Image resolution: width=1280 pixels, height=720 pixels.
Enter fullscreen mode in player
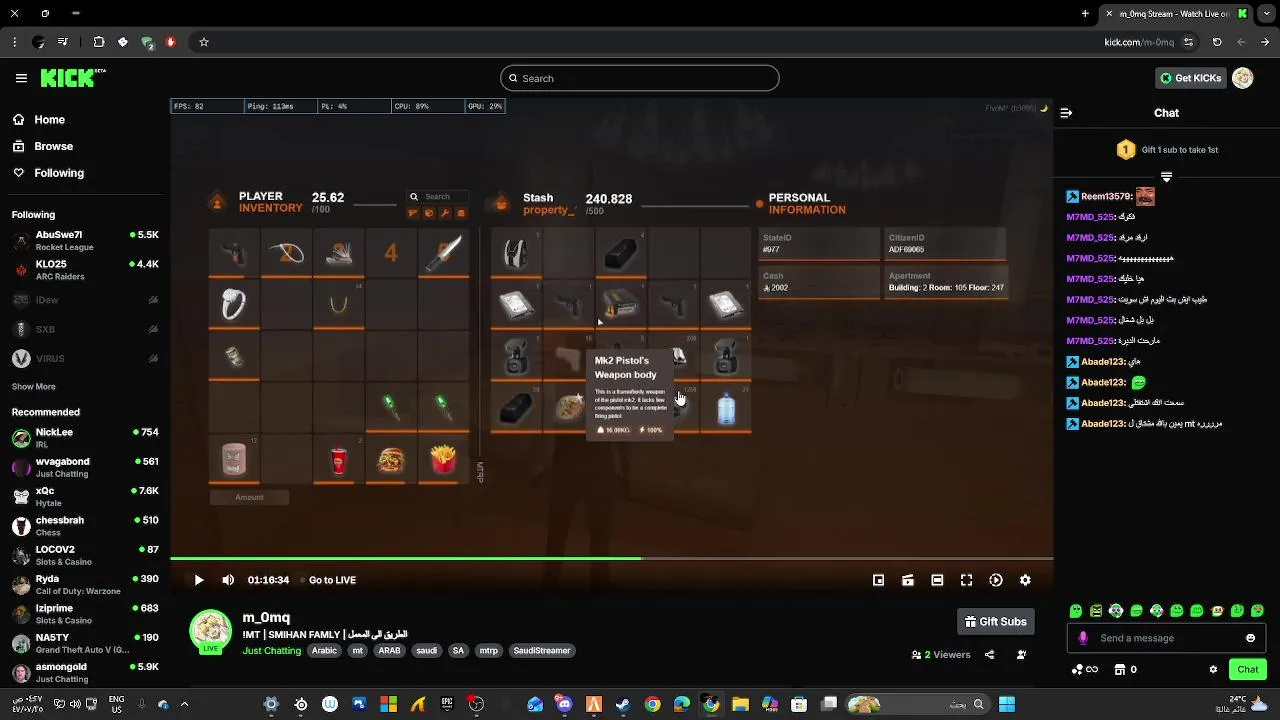[x=967, y=580]
